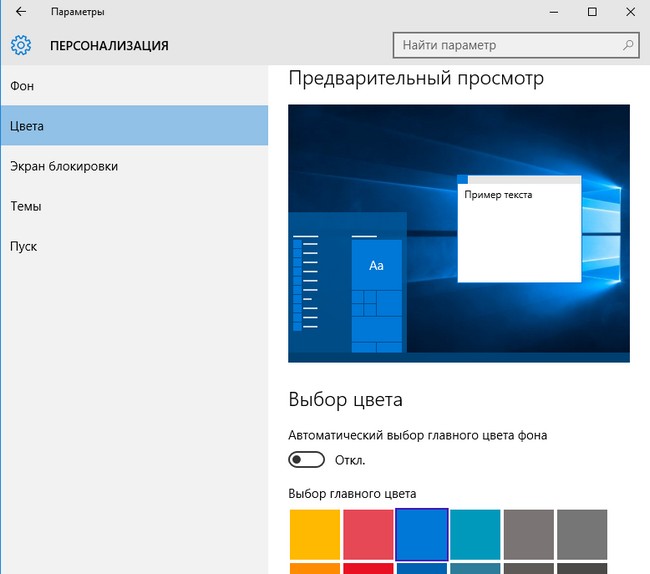Viewport: 650px width, 574px height.
Task: Enable automatic main color selection toggle
Action: click(x=306, y=460)
